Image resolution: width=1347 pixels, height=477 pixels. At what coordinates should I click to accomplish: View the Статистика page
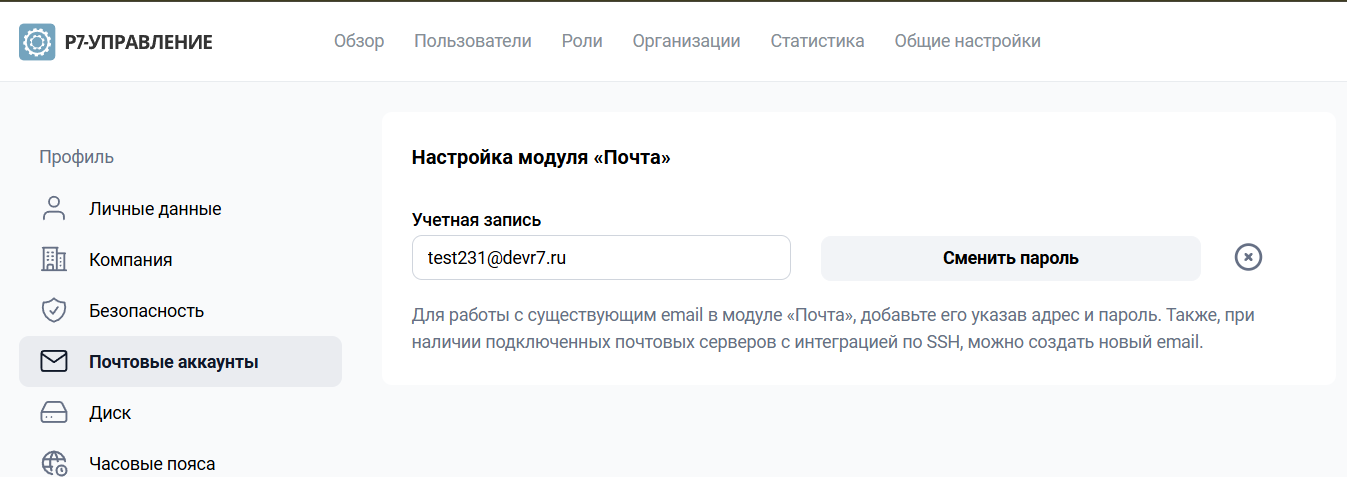tap(817, 41)
